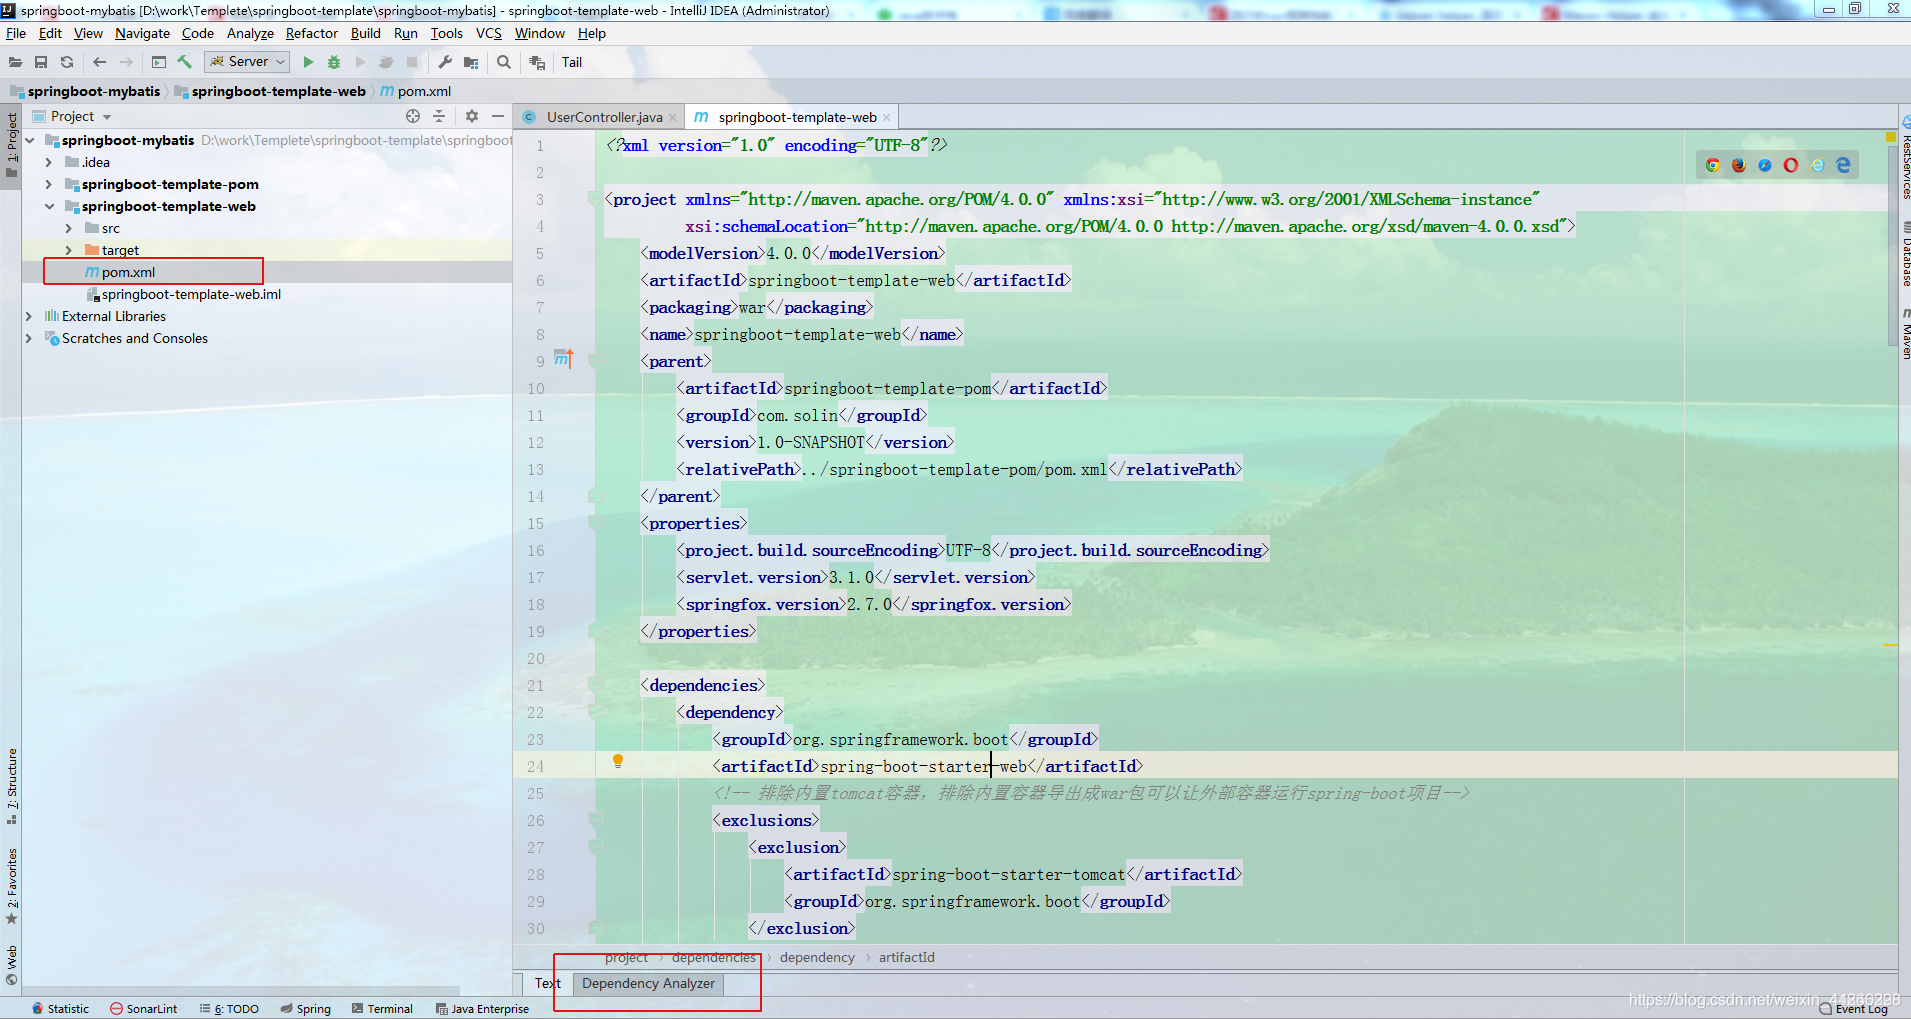This screenshot has width=1911, height=1019.
Task: Switch to the Text editor tab
Action: coord(547,983)
